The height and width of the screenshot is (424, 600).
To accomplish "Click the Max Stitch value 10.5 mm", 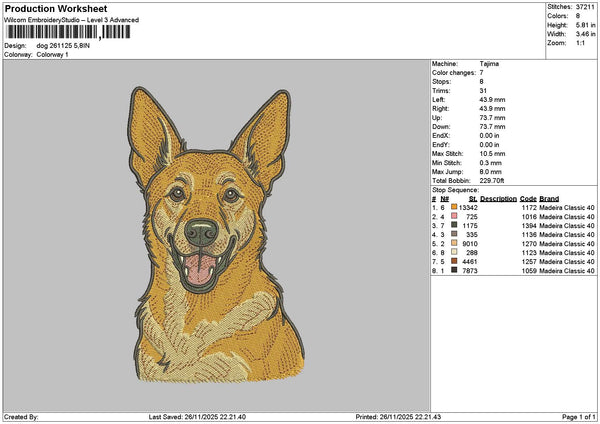I will point(492,154).
